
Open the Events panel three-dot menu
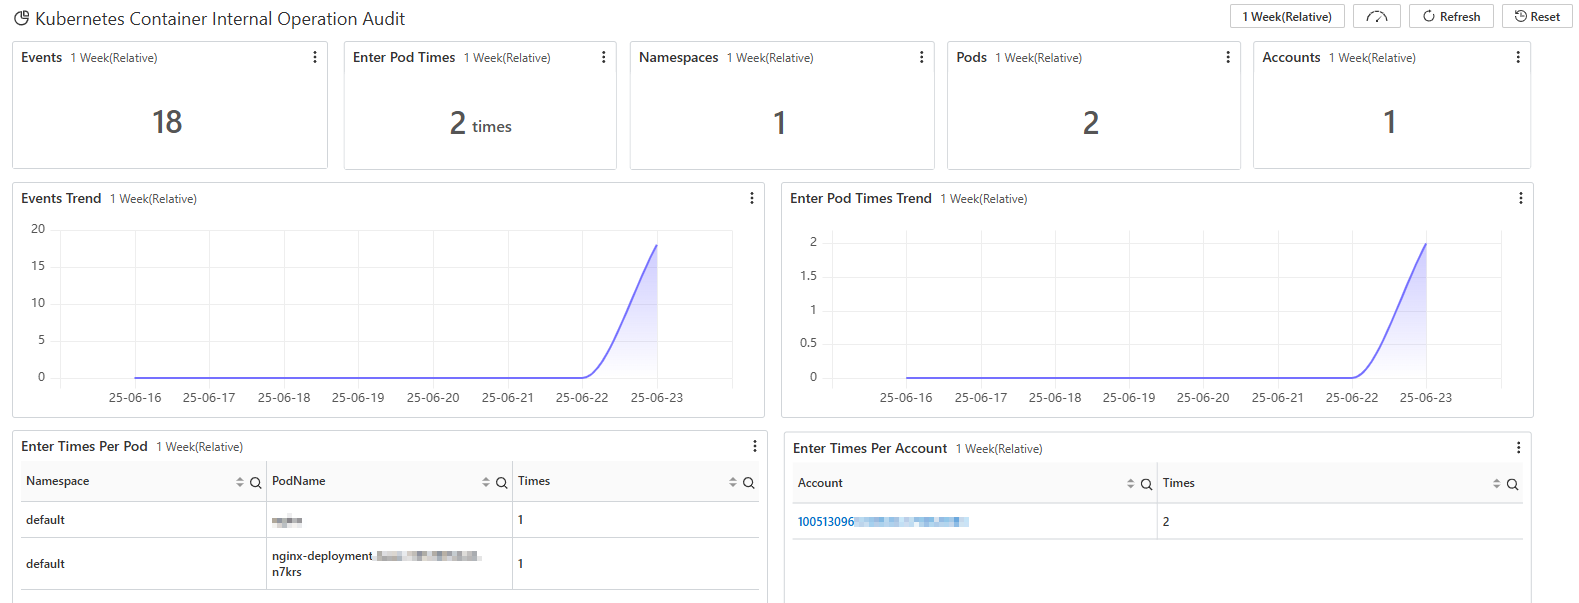point(315,57)
